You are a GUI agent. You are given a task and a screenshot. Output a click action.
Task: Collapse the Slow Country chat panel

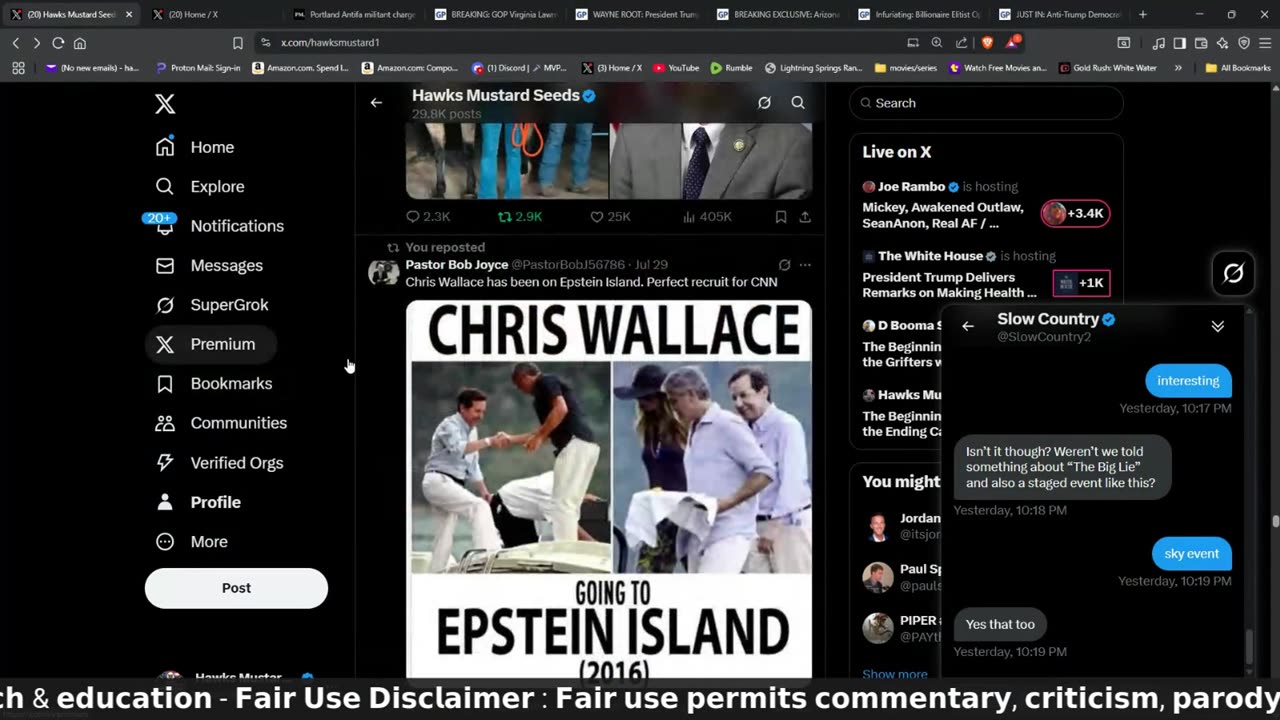pos(1217,326)
